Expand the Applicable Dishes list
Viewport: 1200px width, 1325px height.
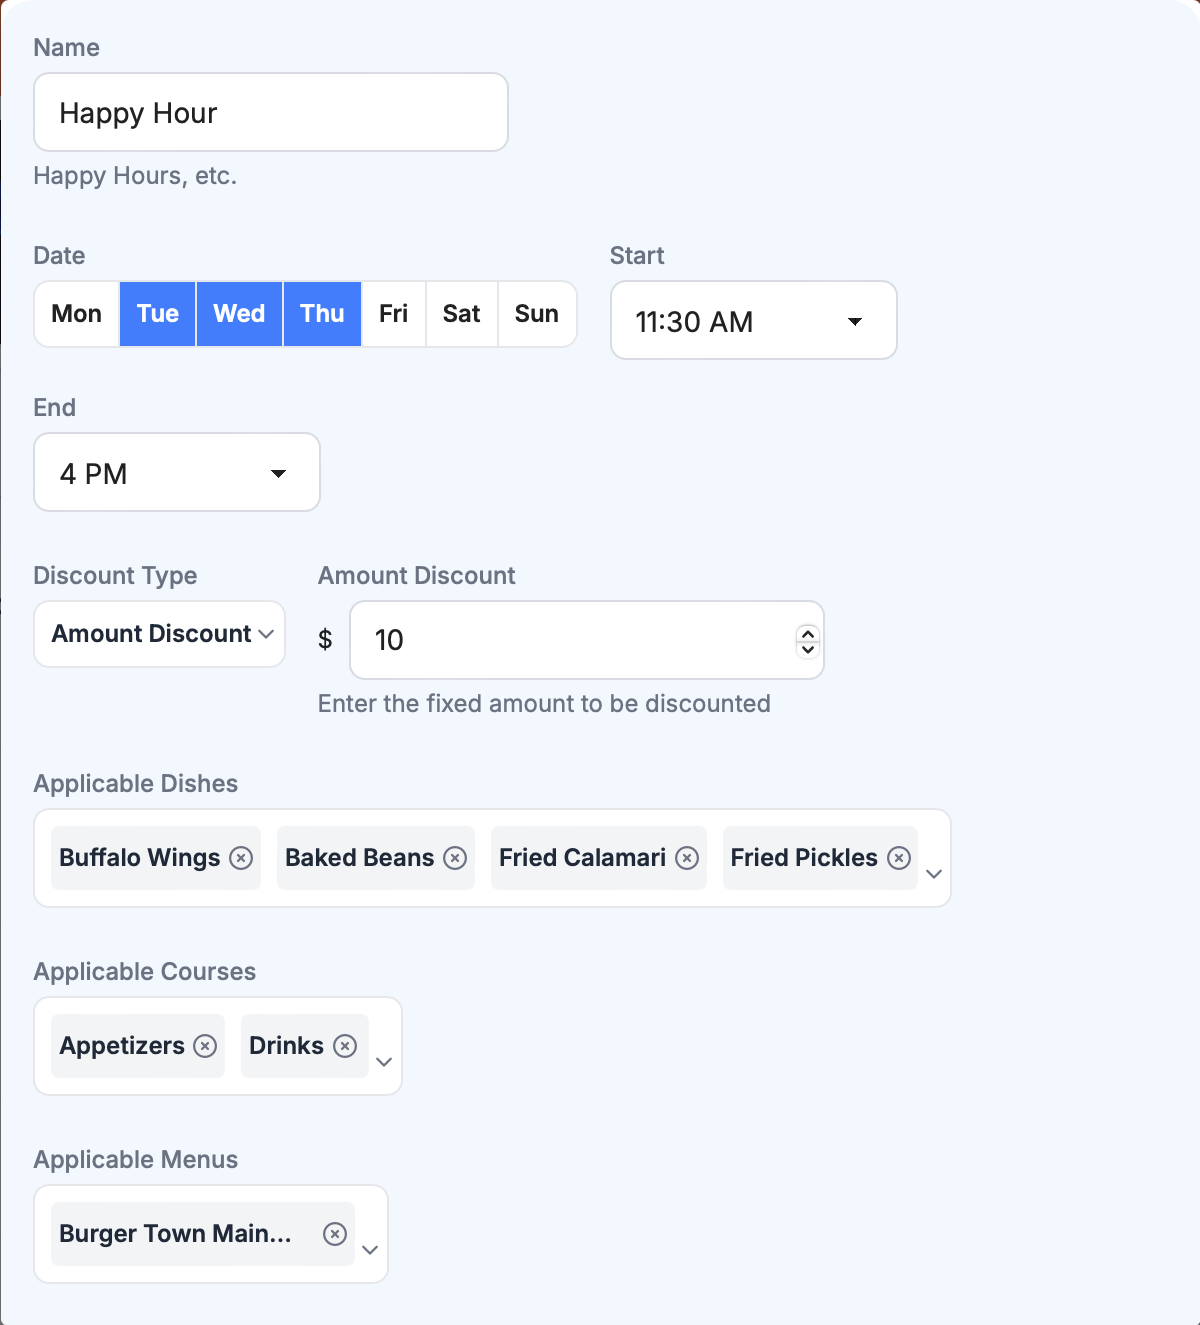pyautogui.click(x=934, y=873)
